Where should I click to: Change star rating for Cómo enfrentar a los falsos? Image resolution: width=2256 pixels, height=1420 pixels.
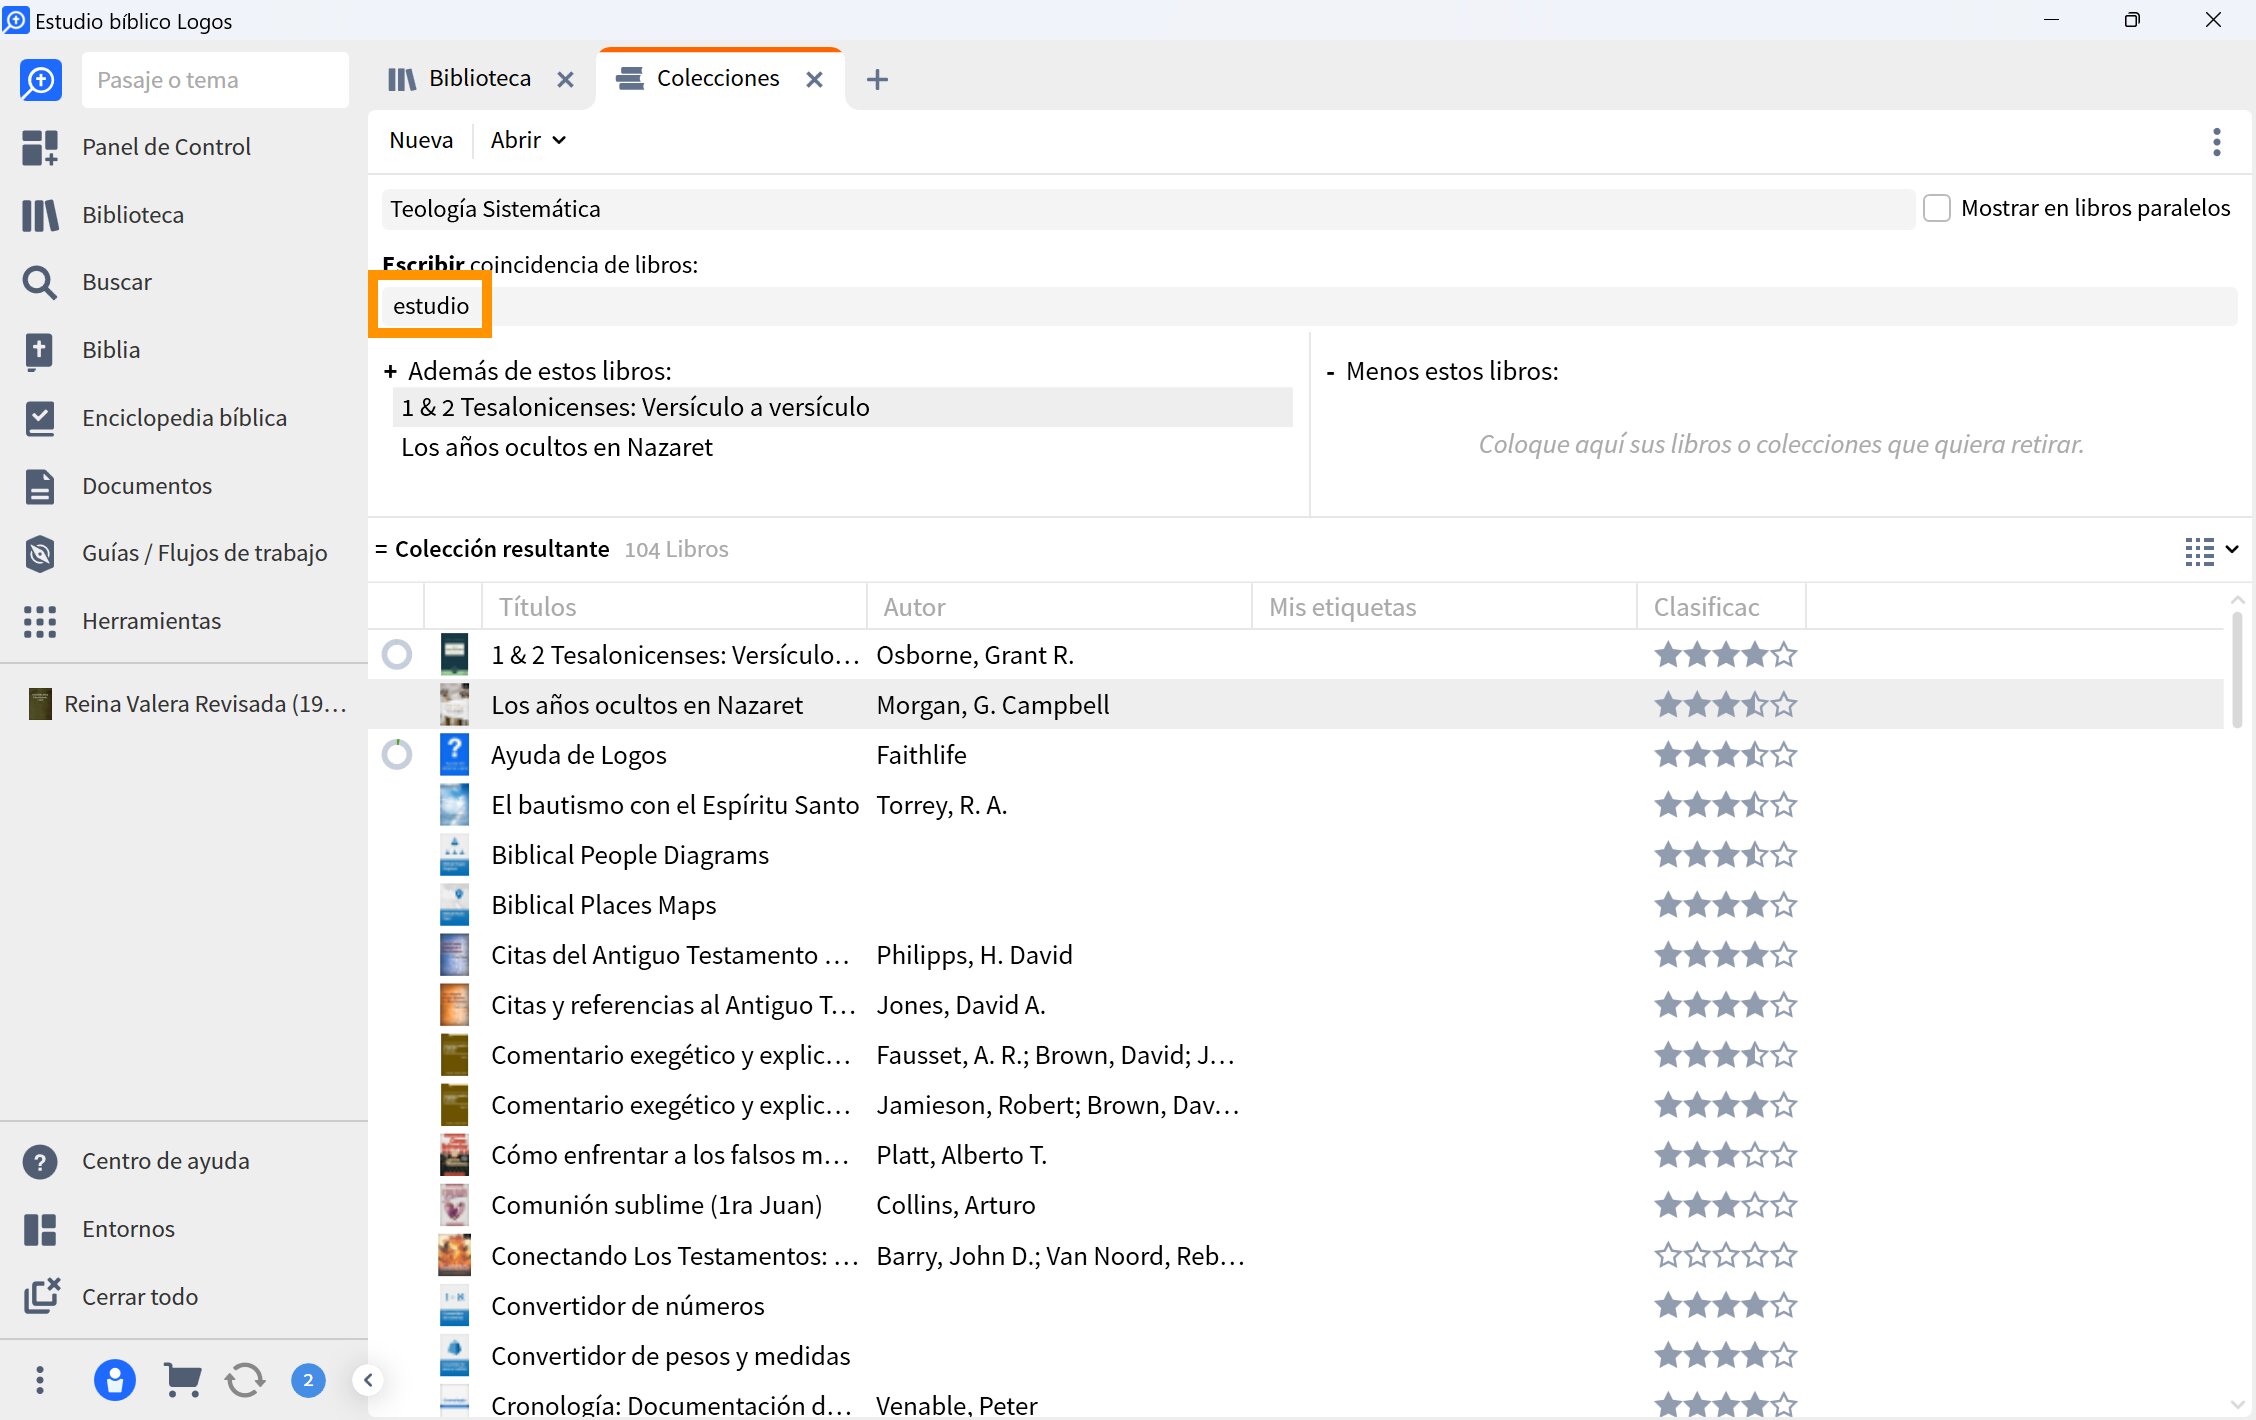[x=1726, y=1155]
